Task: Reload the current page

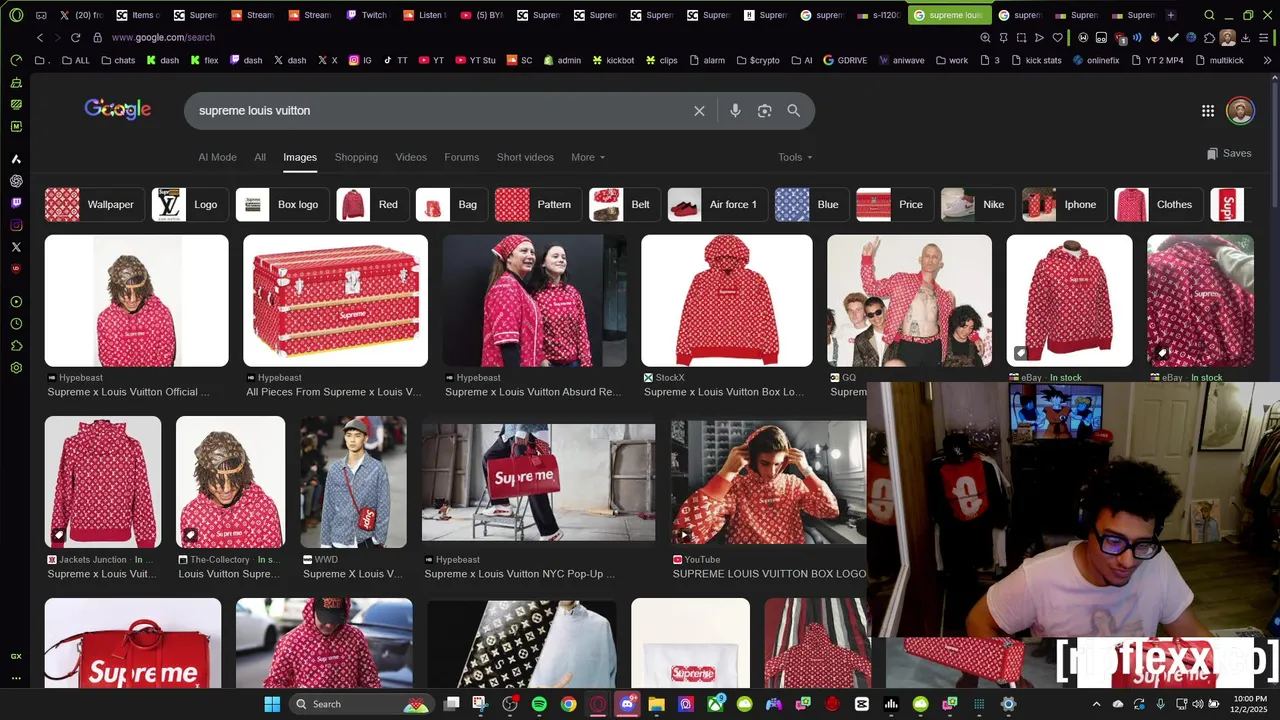Action: pyautogui.click(x=75, y=37)
